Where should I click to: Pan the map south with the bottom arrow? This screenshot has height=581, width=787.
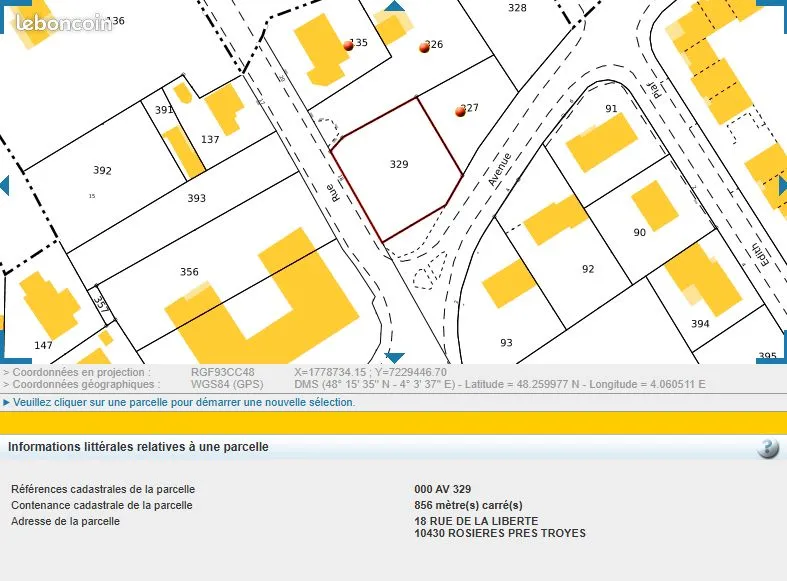pyautogui.click(x=395, y=357)
